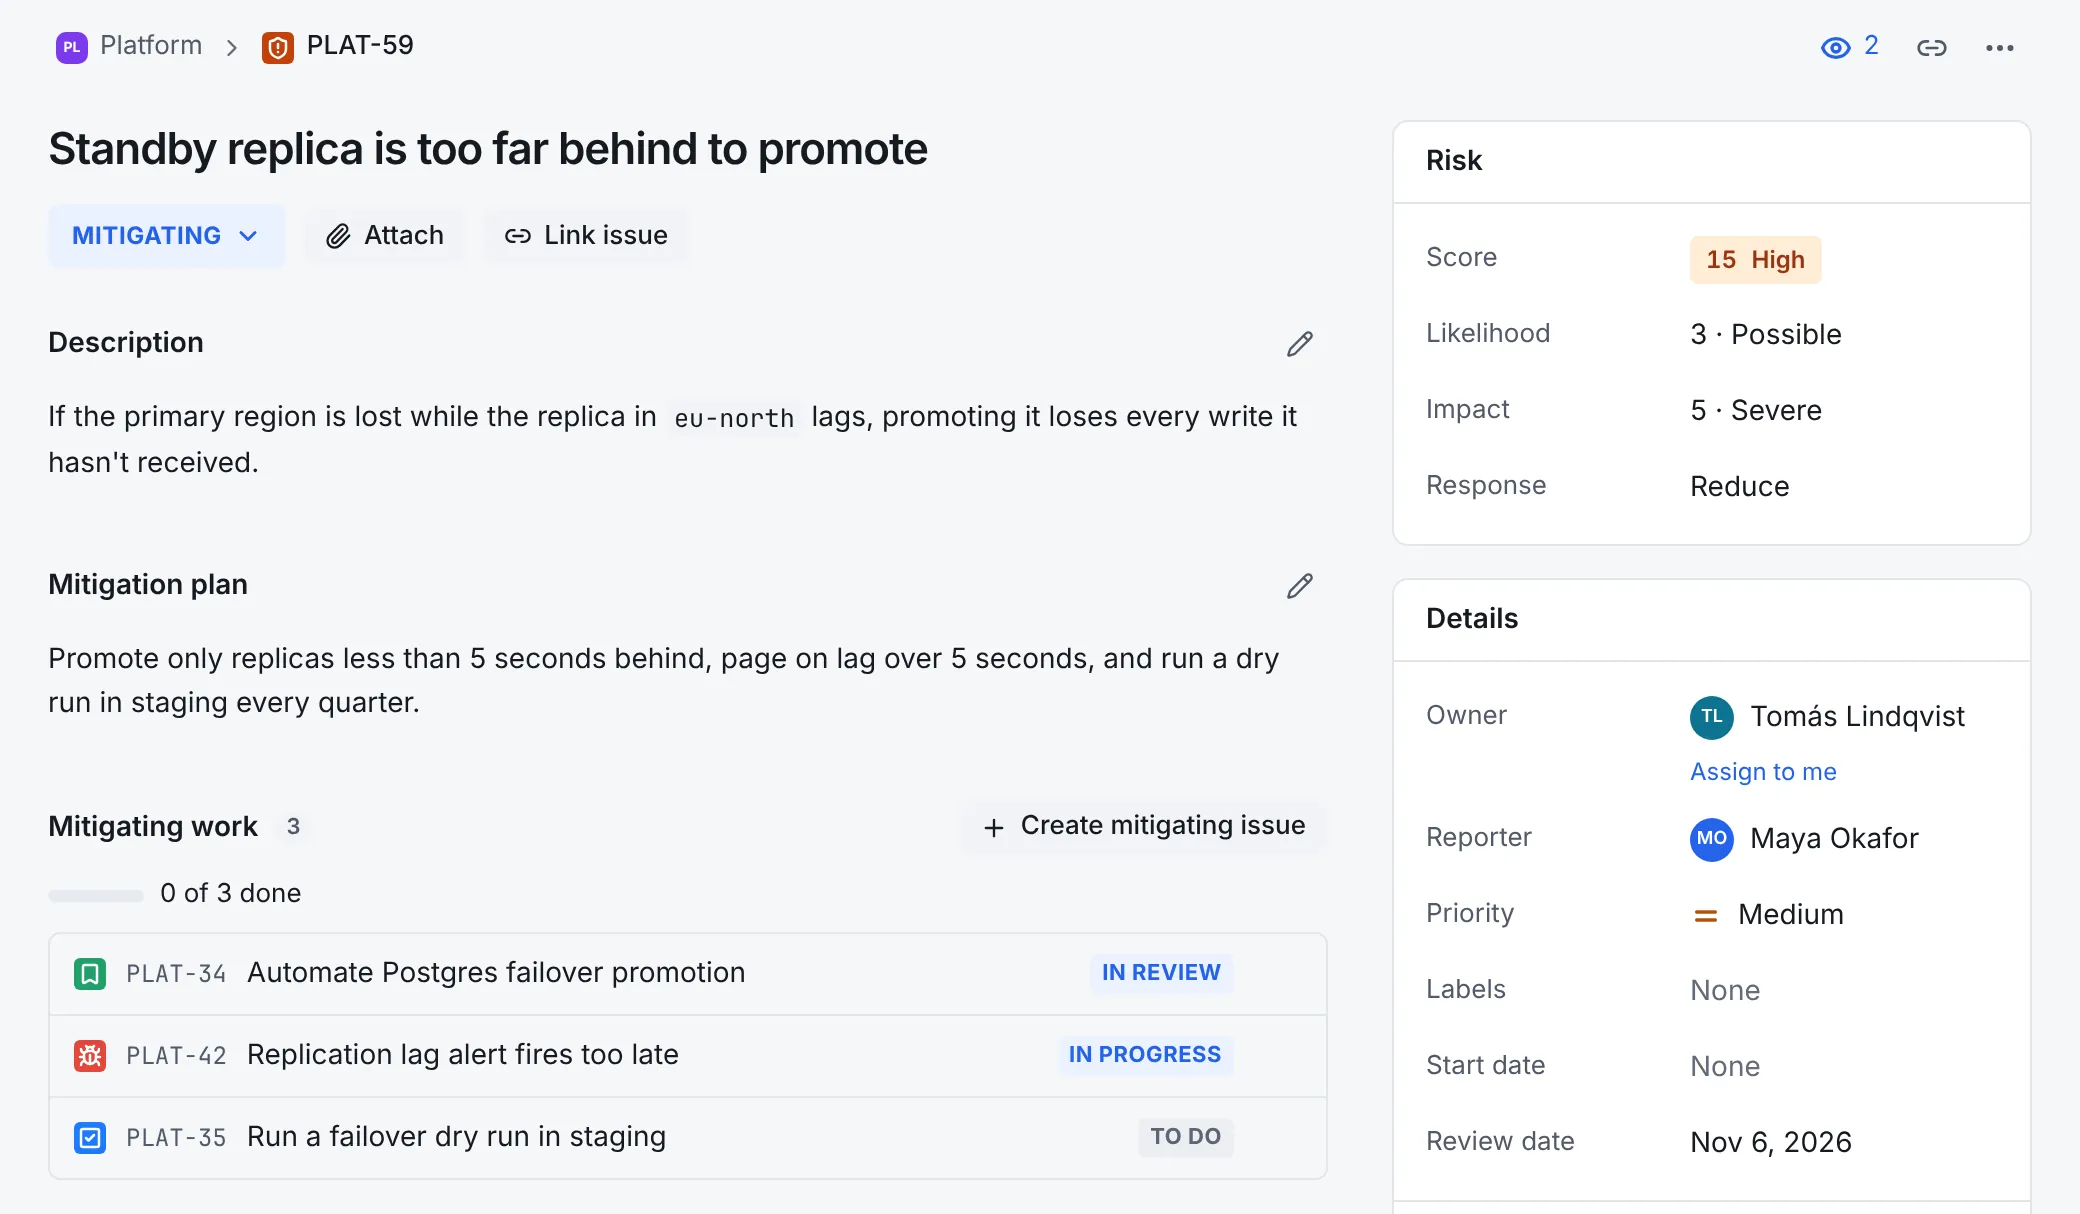Click the PLAT-34 story type icon
Viewport: 2080px width, 1214px height.
point(90,974)
